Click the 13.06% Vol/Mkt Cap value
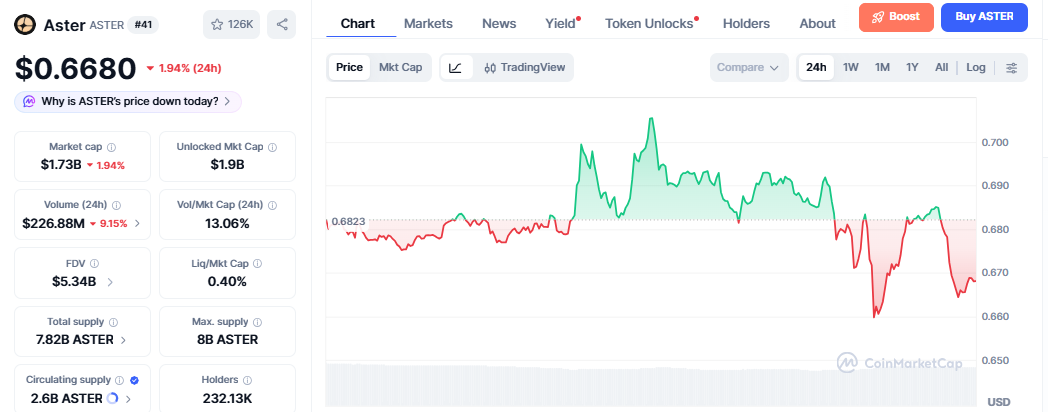This screenshot has width=1048, height=412. tap(227, 223)
